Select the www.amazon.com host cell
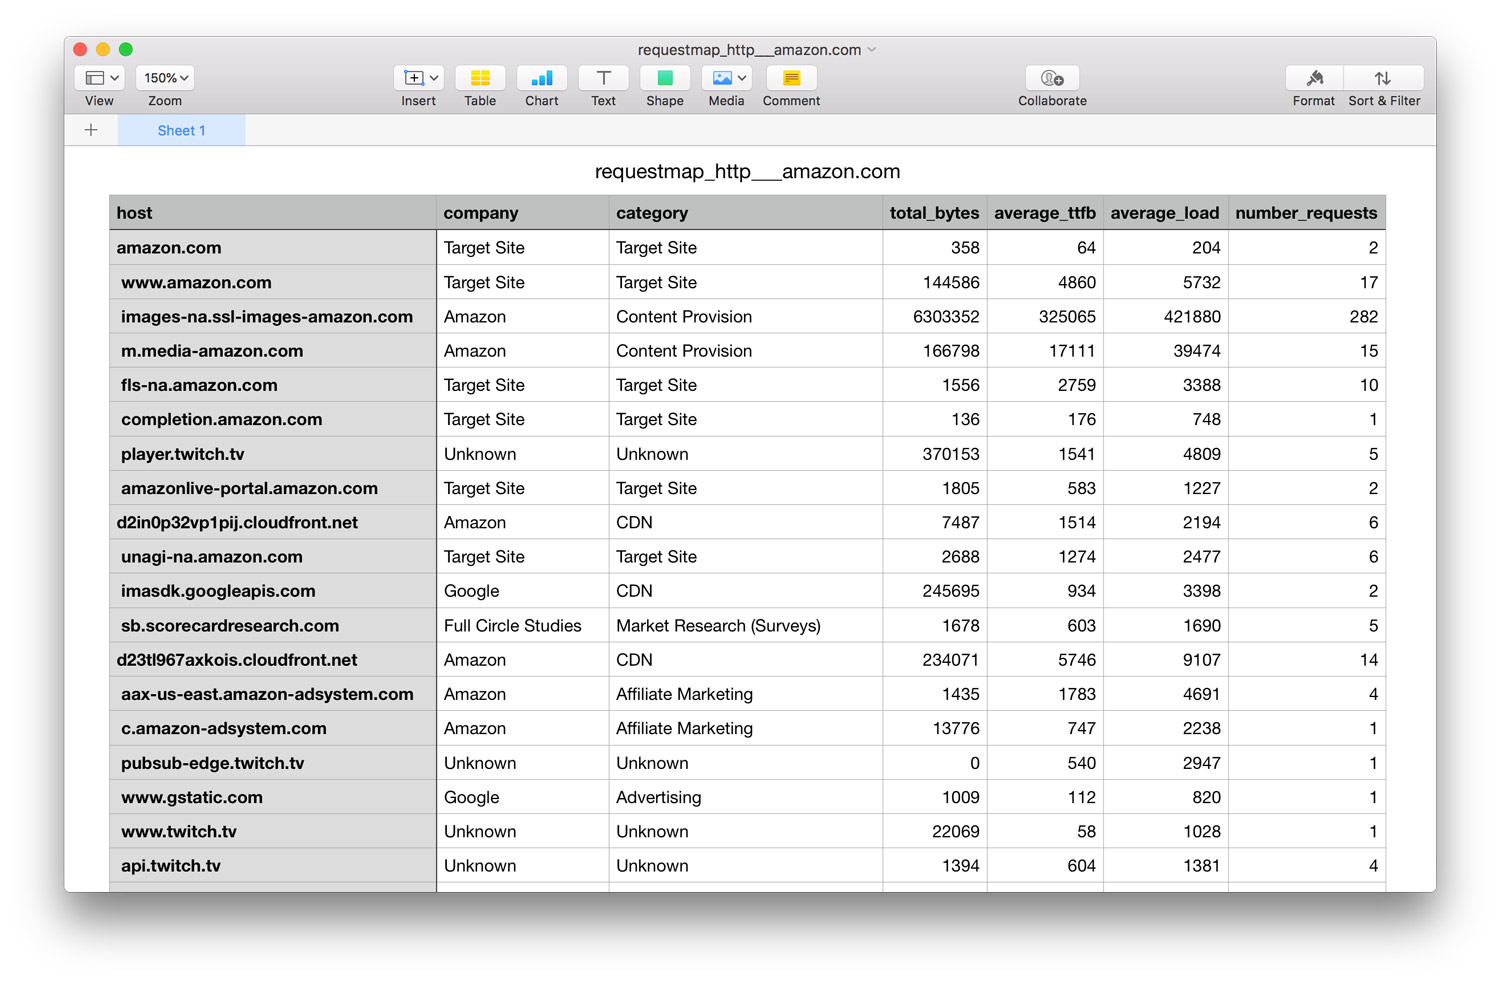This screenshot has height=983, width=1500. pos(273,282)
